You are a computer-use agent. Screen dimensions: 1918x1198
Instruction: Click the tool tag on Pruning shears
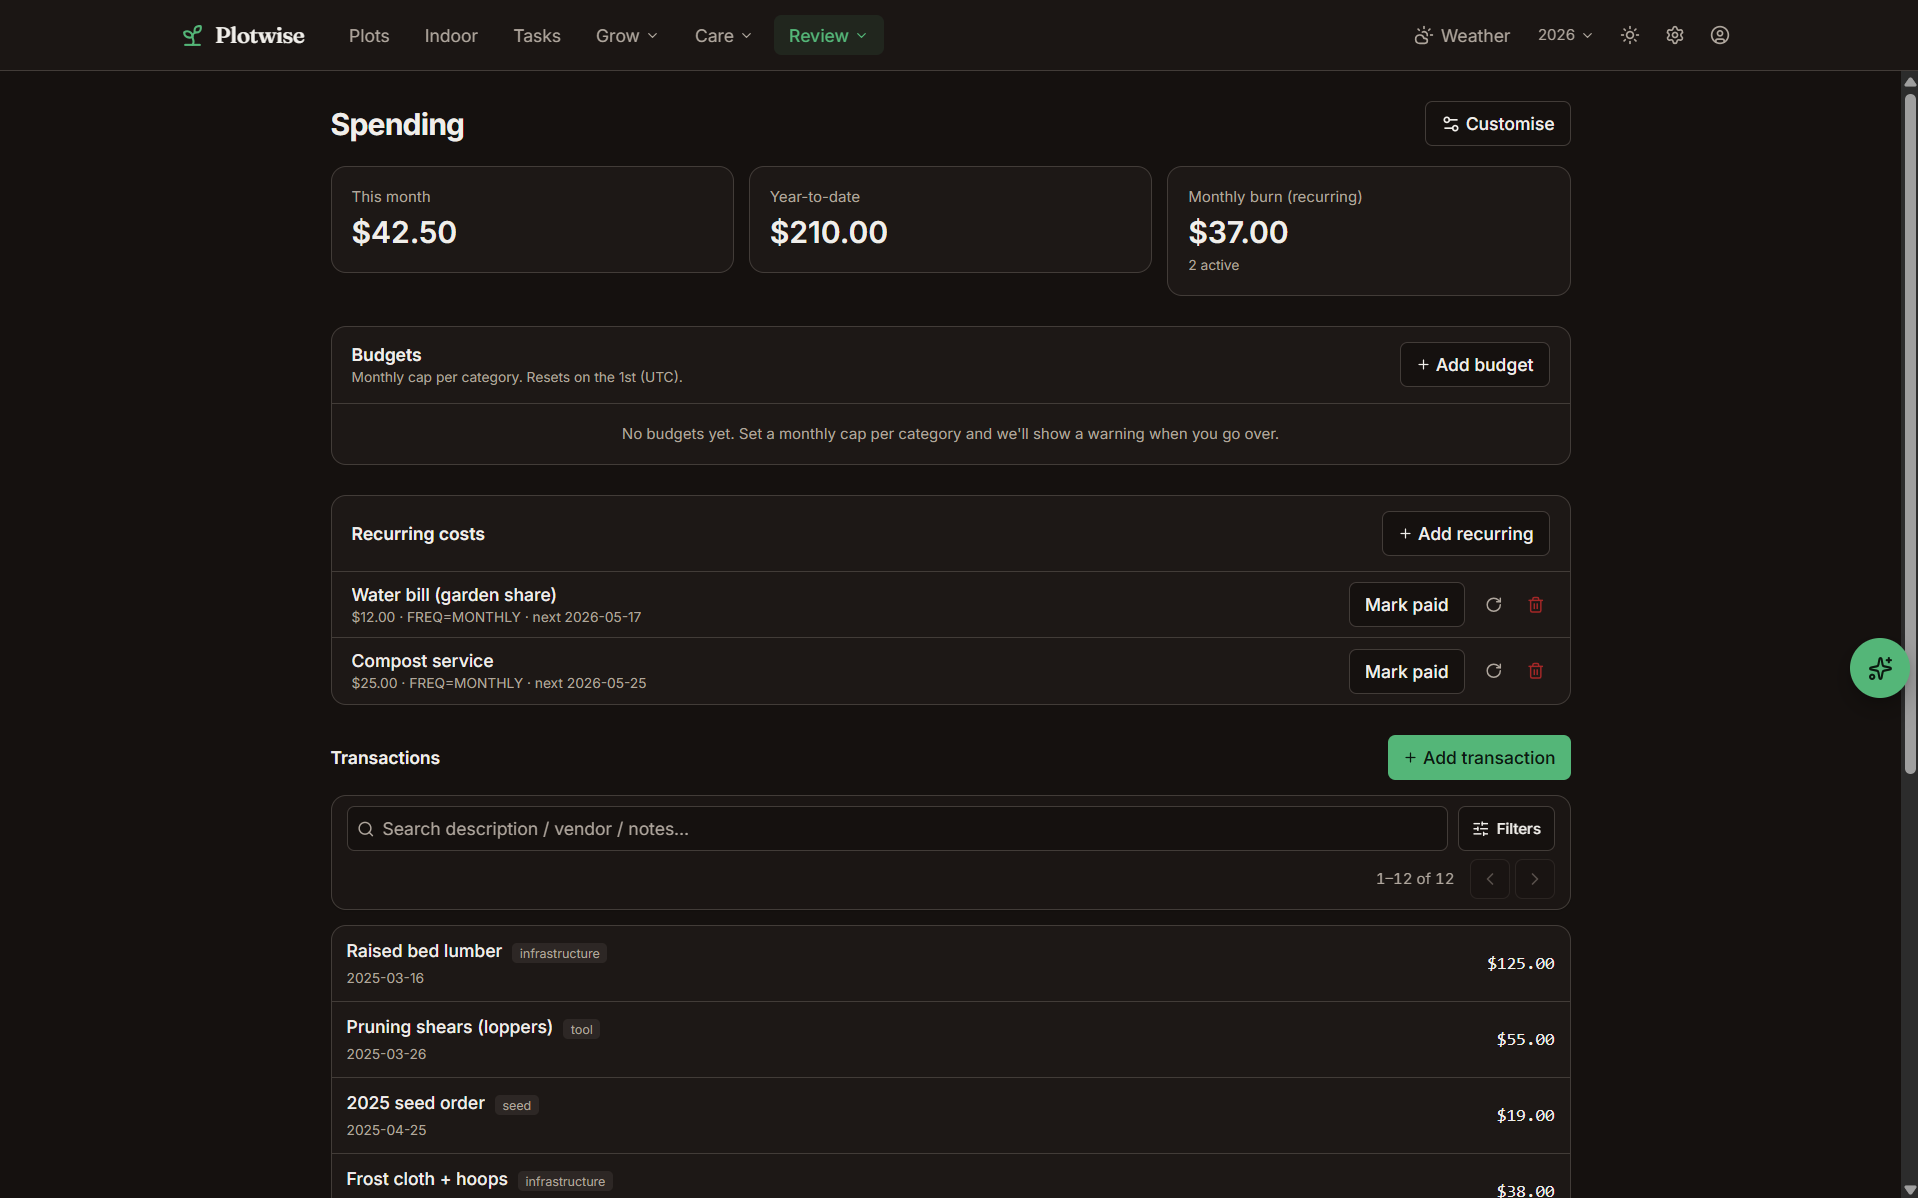pos(581,1029)
